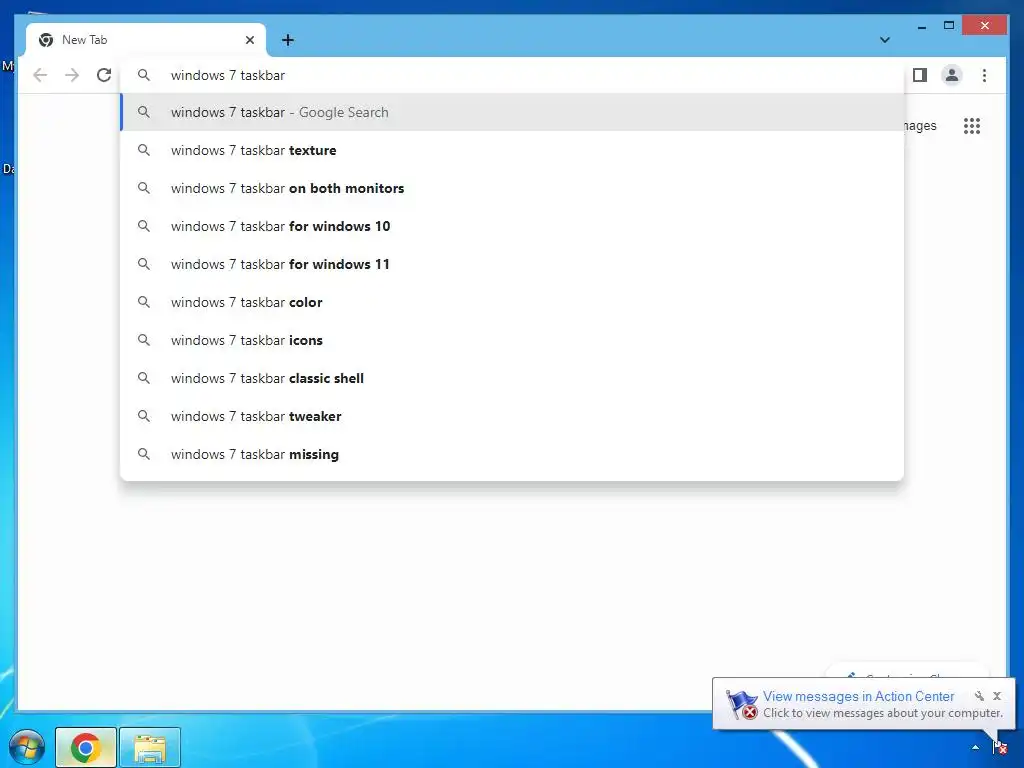Select suggestion 'windows 7 taskbar for windows 11'
This screenshot has height=768, width=1024.
click(512, 264)
